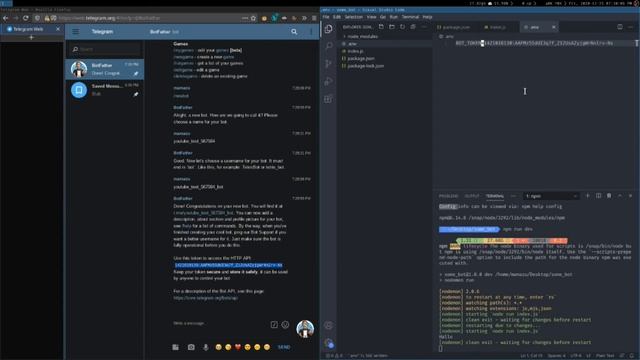The image size is (640, 360).
Task: Split the editor with the split icon
Action: pos(620,27)
